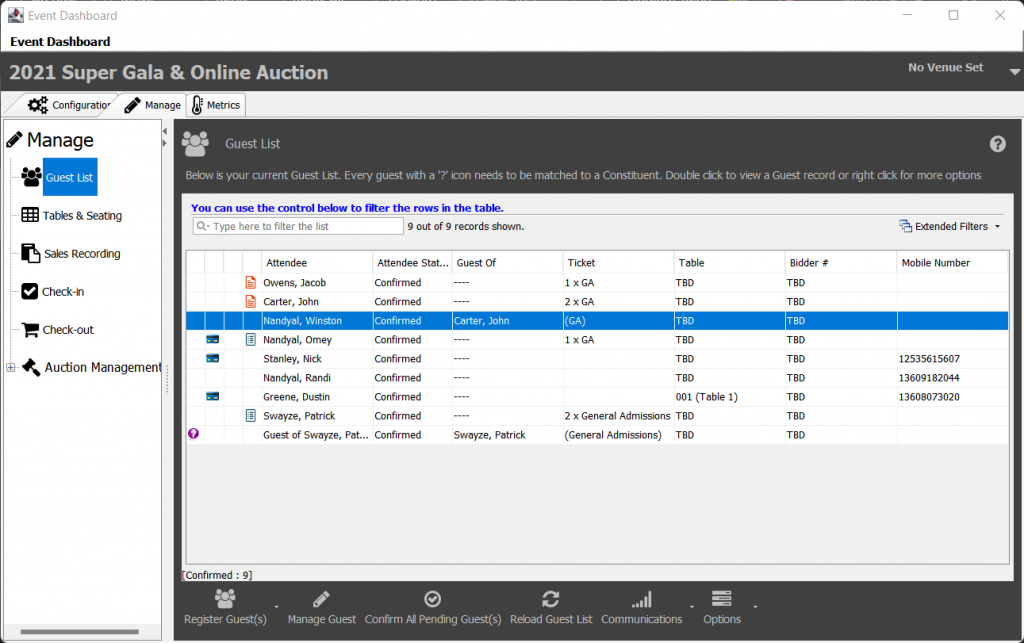Viewport: 1024px width, 643px height.
Task: Sort by the Table column header
Action: tap(729, 262)
